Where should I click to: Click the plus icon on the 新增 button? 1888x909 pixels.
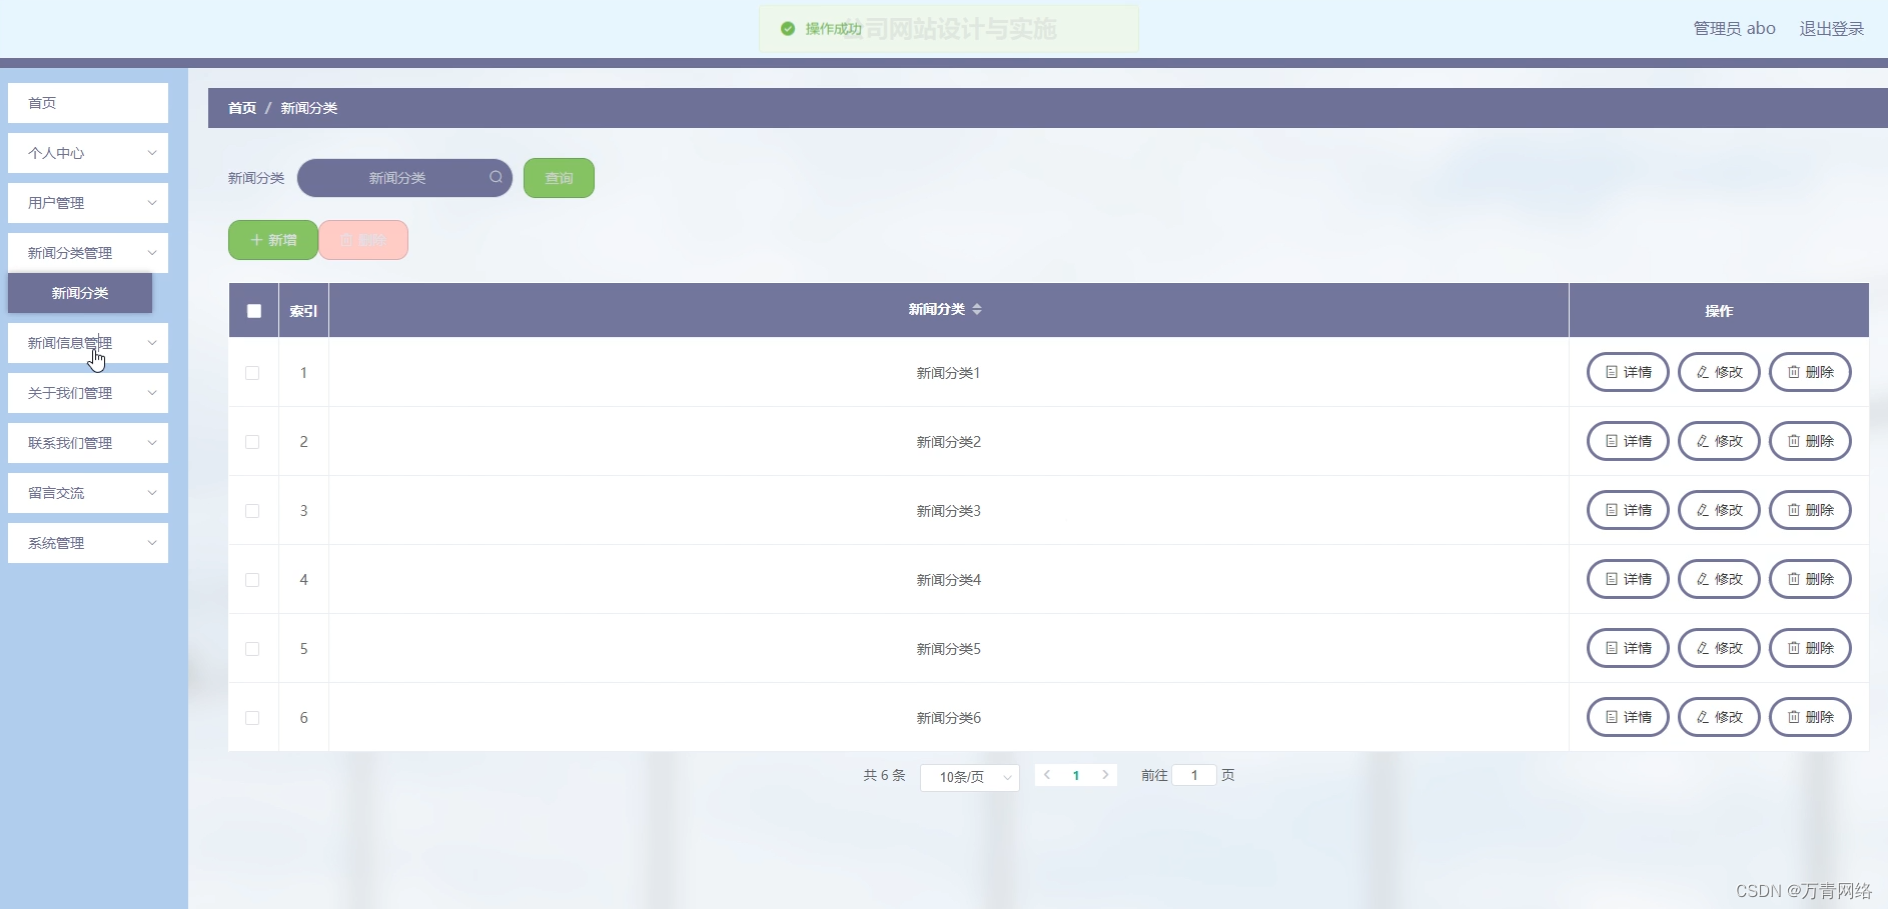point(258,240)
